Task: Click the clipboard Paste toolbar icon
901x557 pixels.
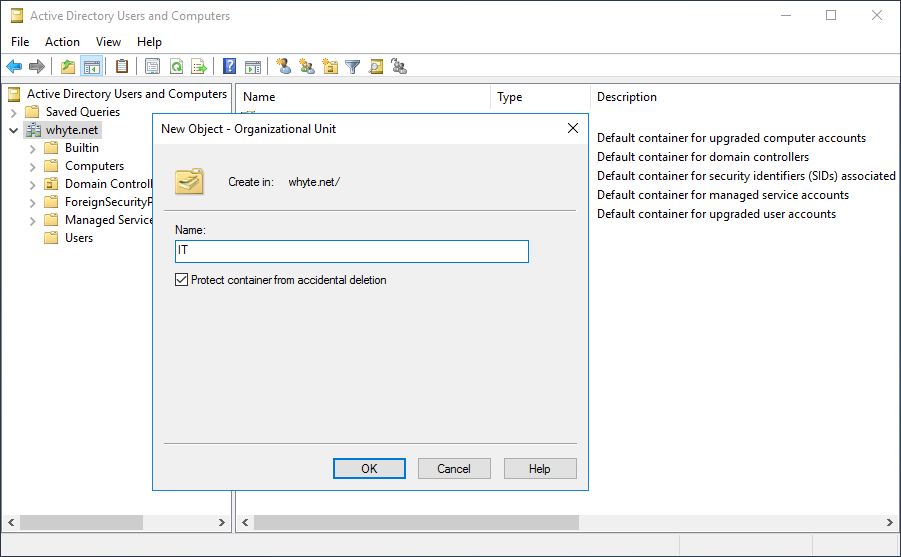Action: 122,66
